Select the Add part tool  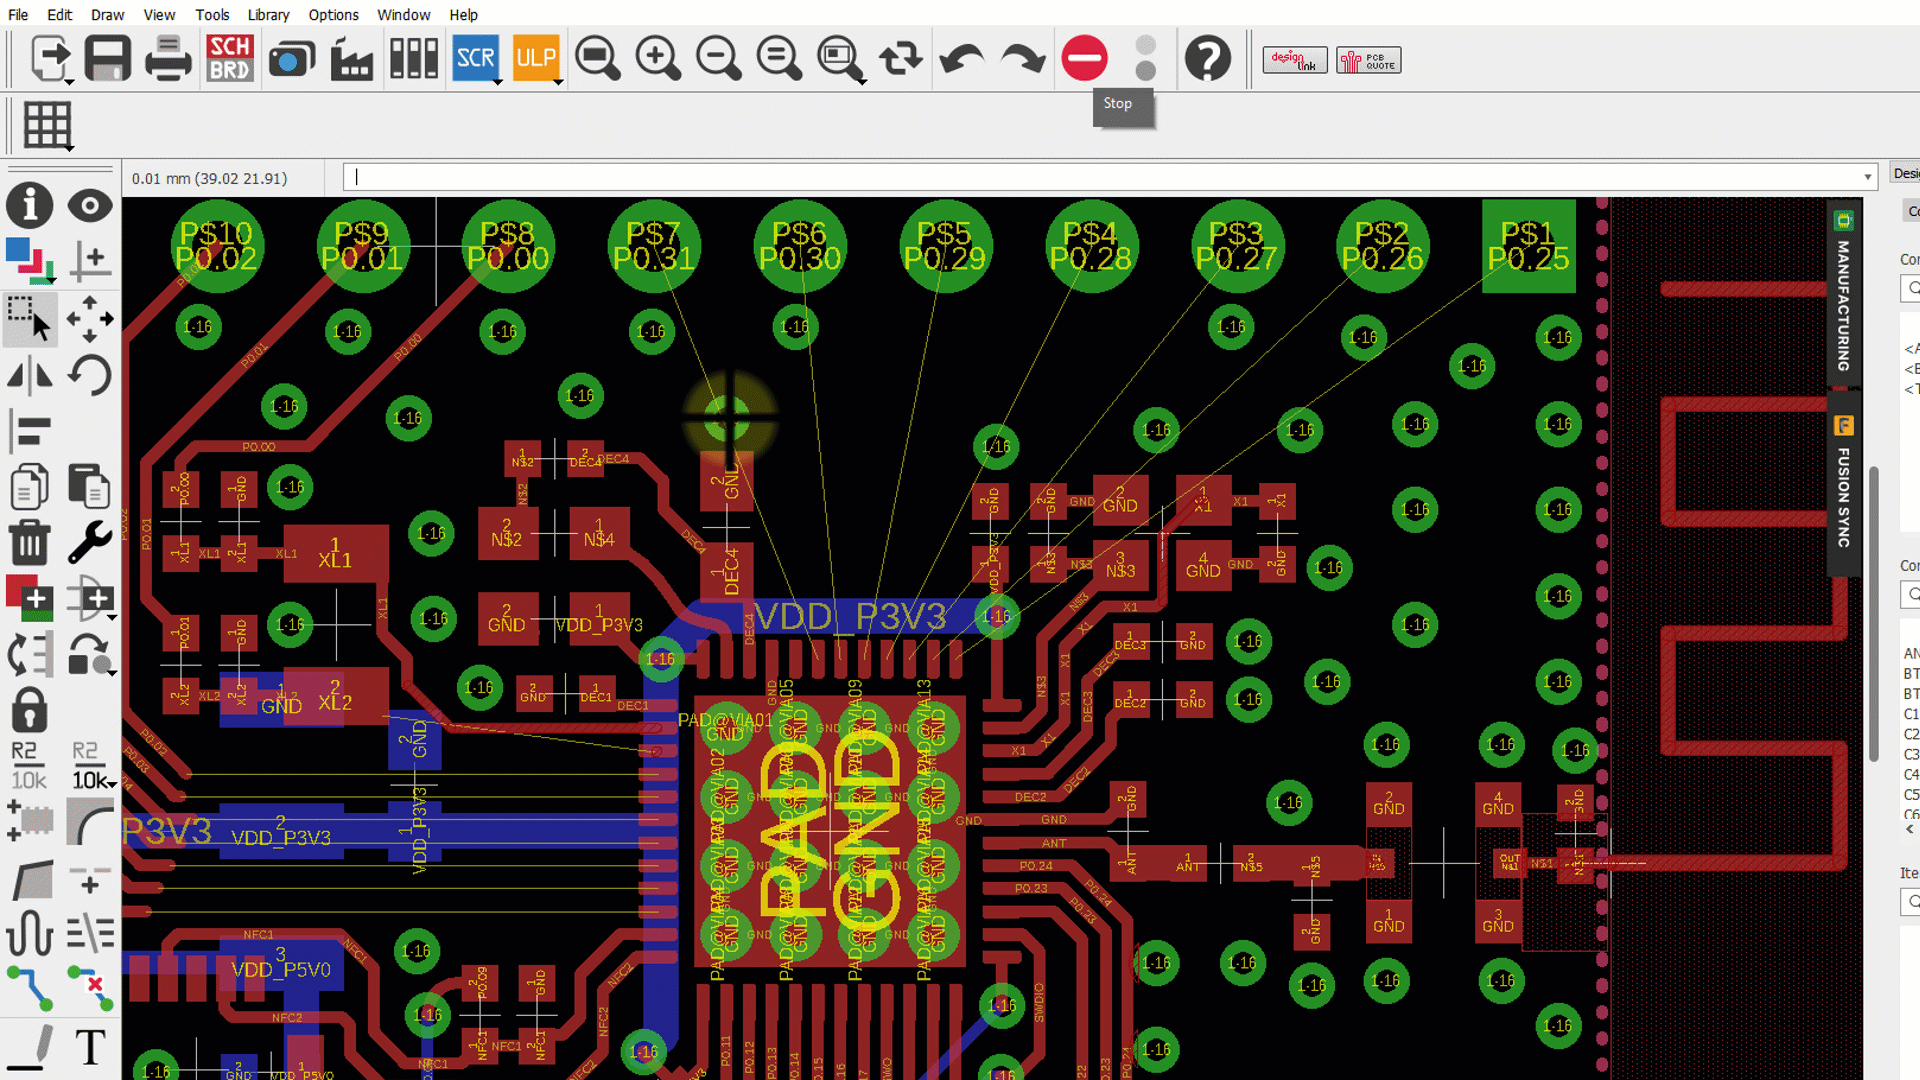click(x=30, y=598)
